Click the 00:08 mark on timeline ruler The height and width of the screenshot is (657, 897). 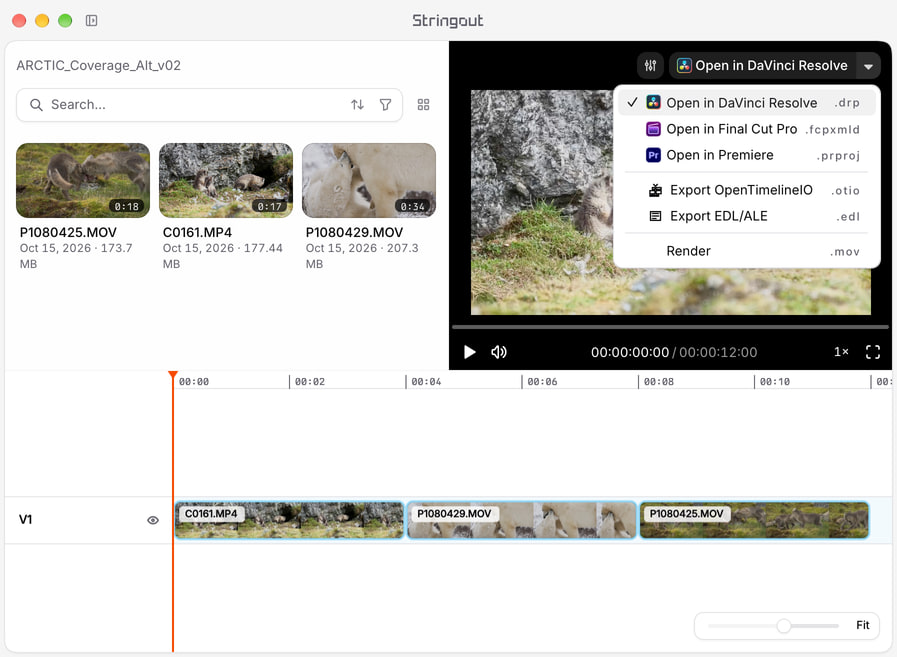[658, 382]
